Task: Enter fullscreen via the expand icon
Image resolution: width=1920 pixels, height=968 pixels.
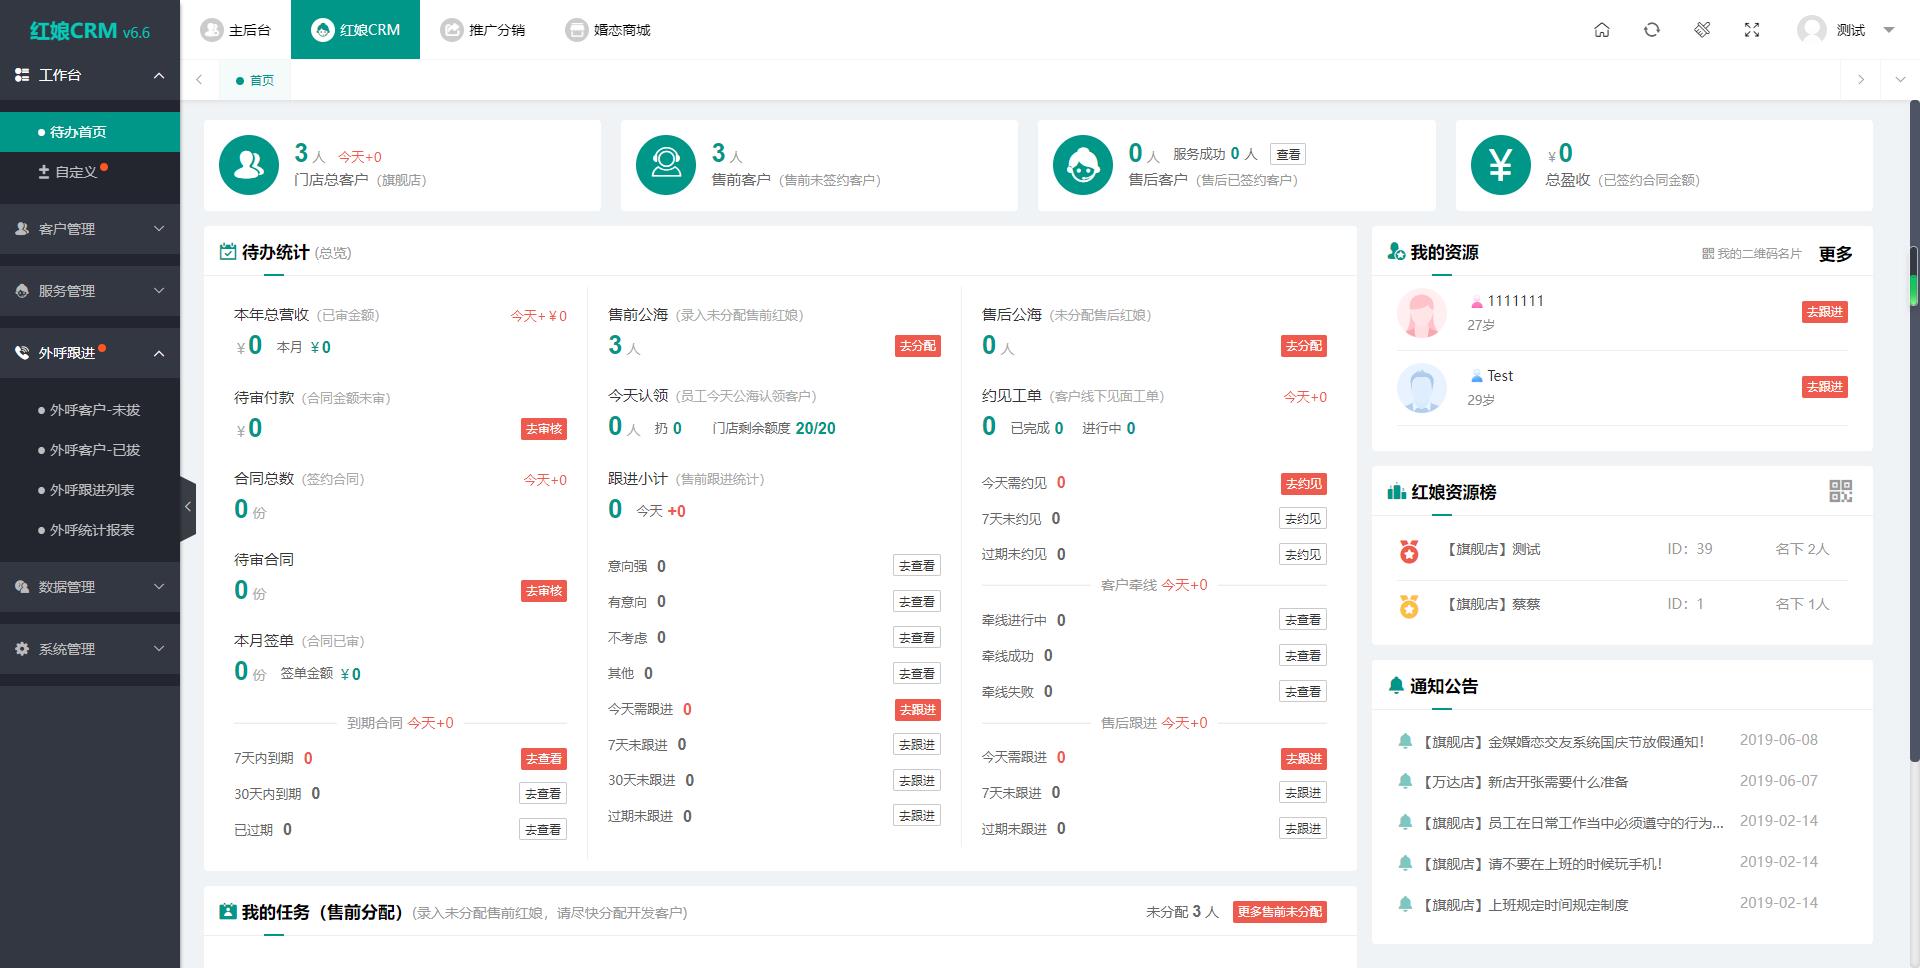Action: coord(1751,30)
